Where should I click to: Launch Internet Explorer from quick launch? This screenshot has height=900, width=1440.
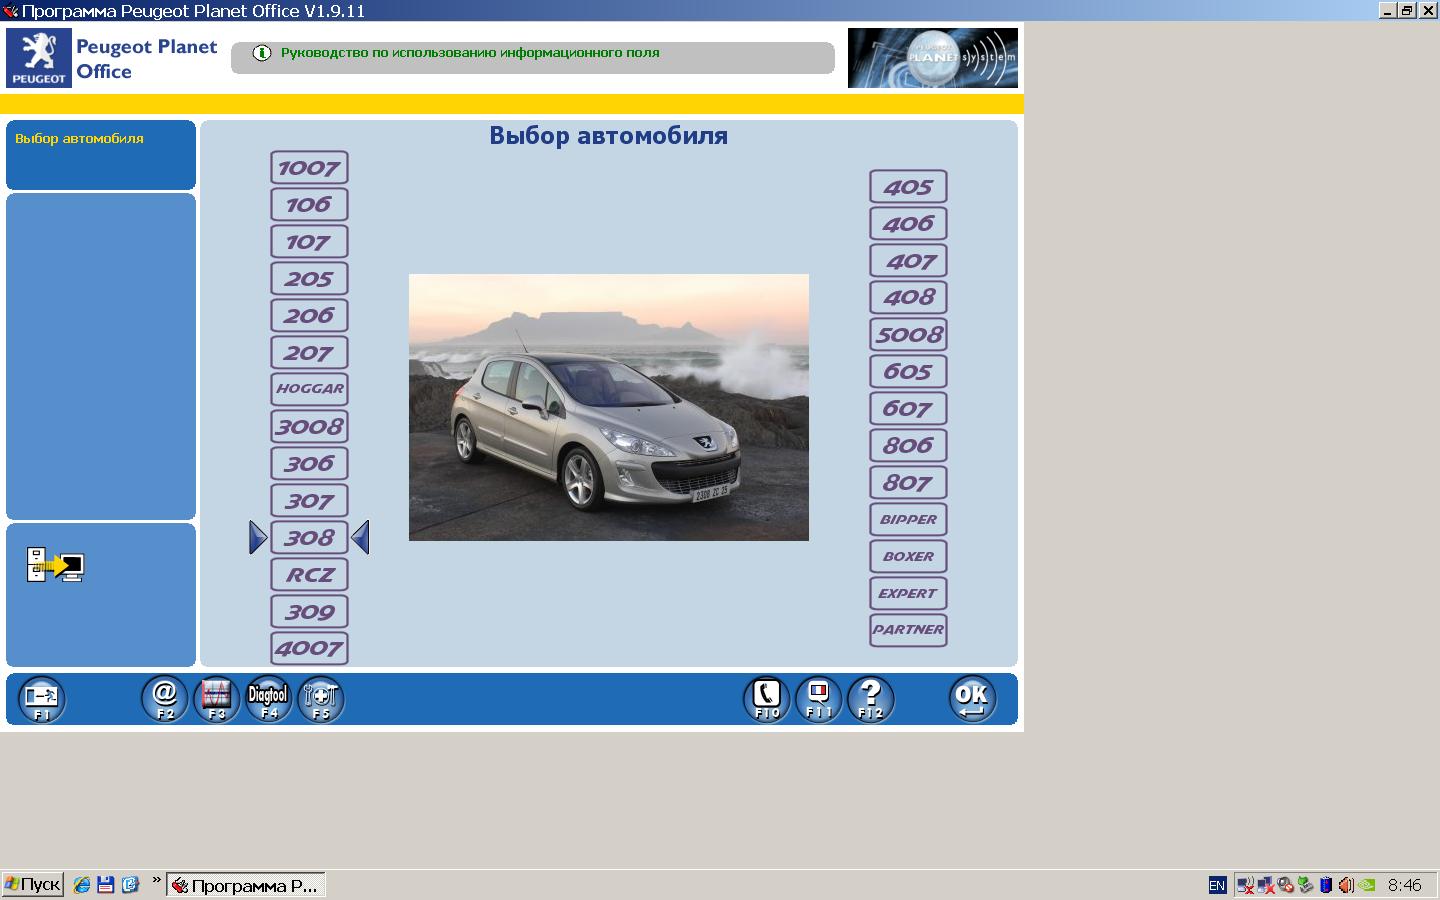coord(82,885)
